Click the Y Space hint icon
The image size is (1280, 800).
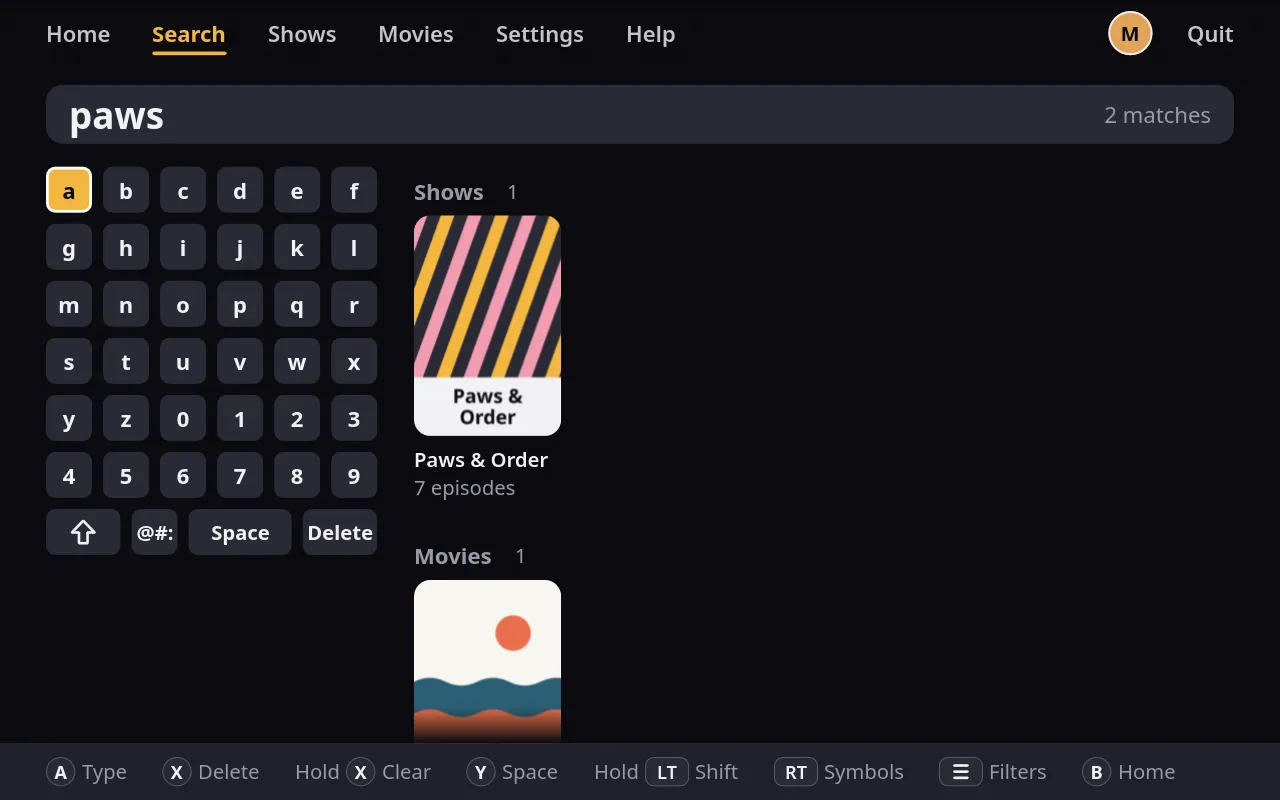pyautogui.click(x=481, y=772)
